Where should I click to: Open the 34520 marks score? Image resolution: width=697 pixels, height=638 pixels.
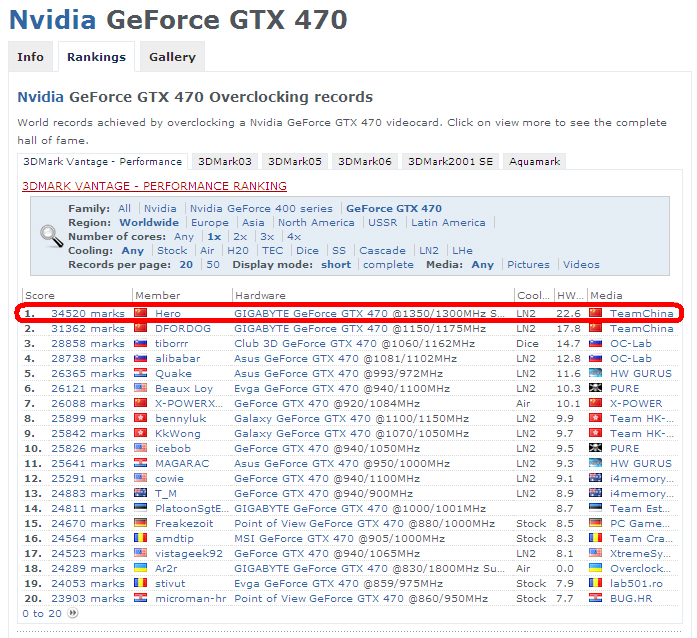click(x=88, y=313)
